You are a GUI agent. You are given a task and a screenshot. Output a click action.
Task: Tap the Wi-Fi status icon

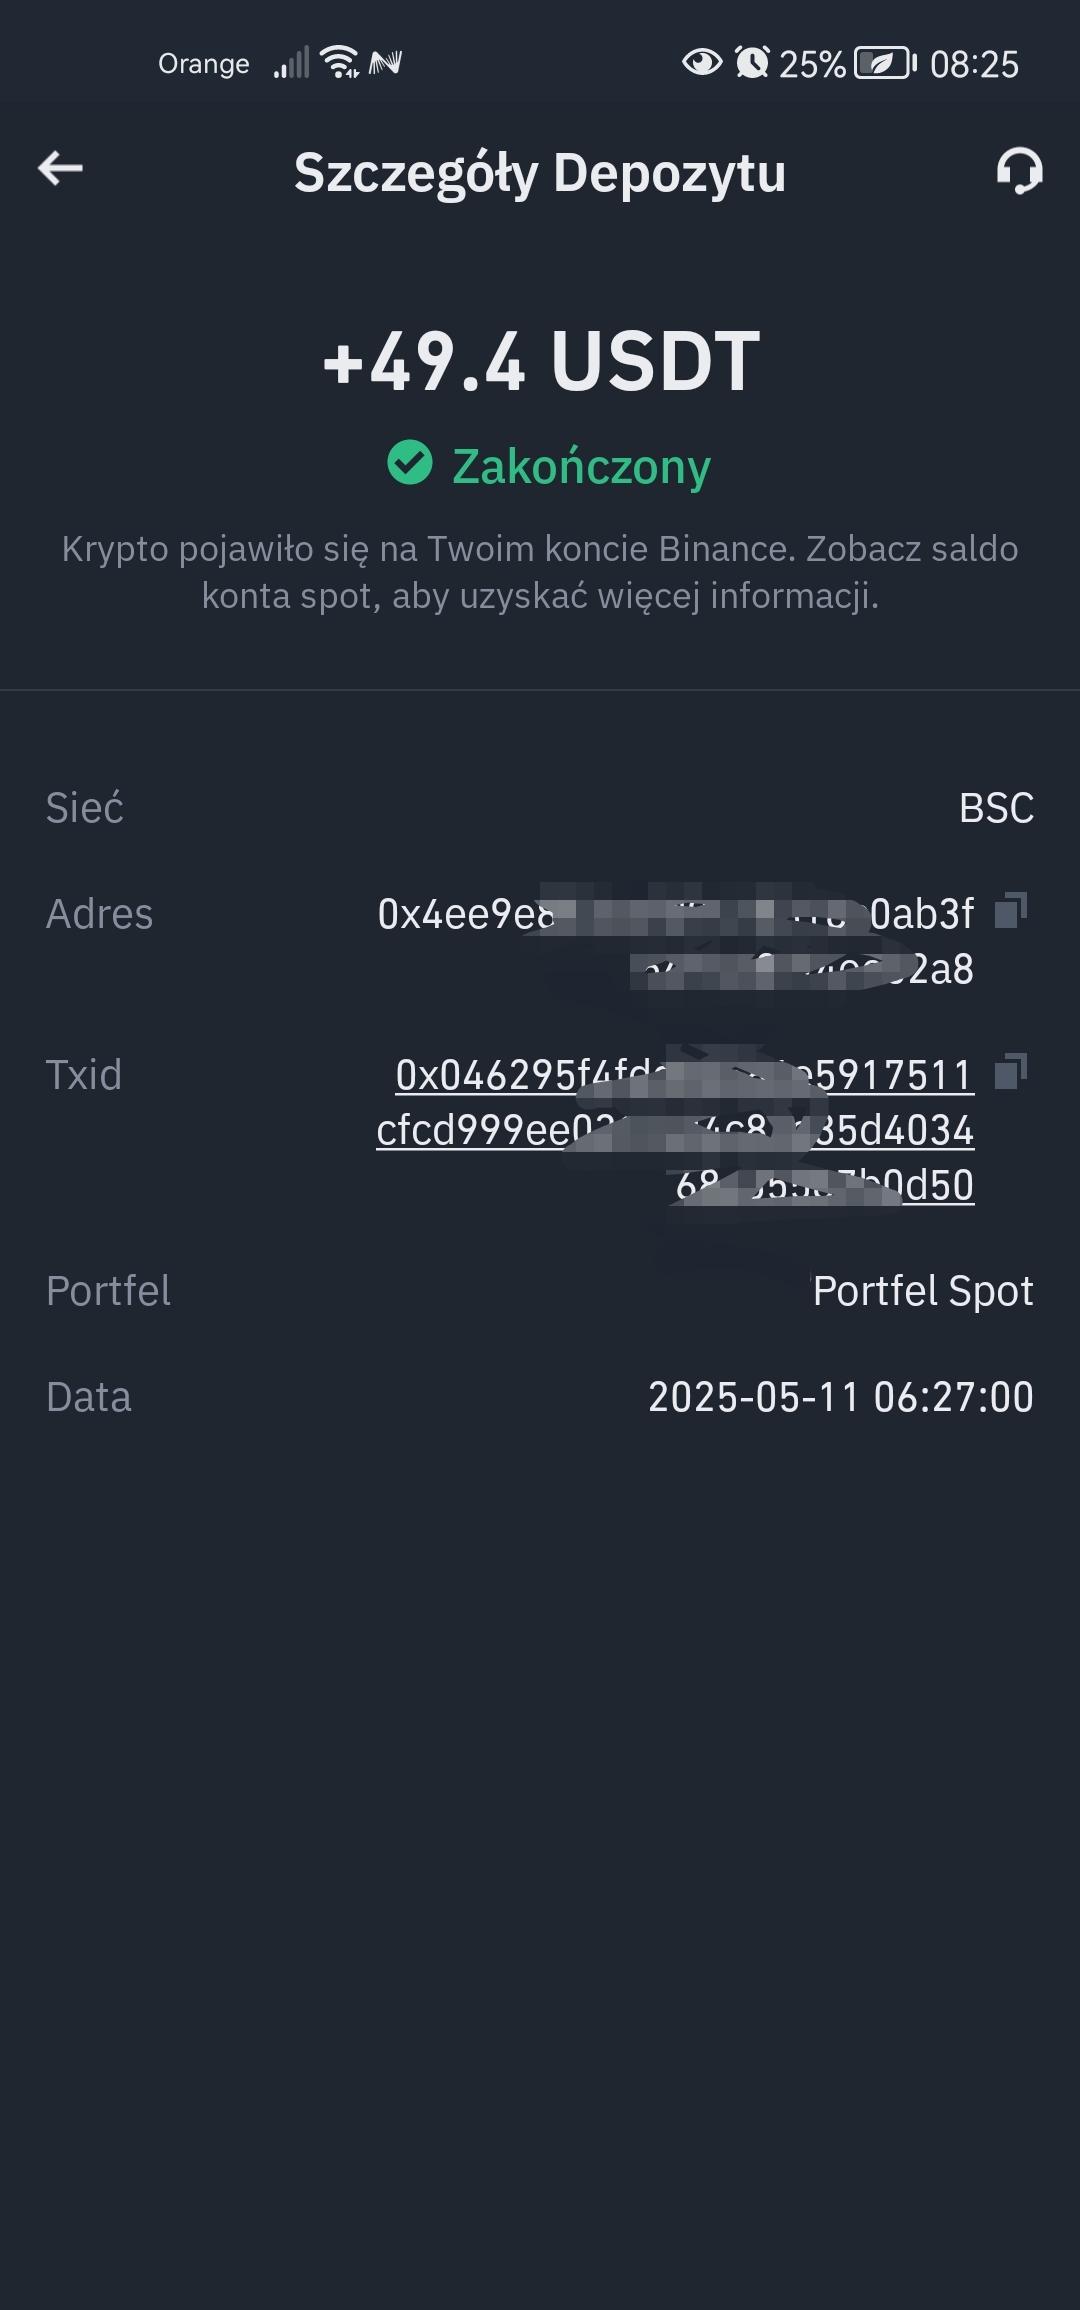click(340, 62)
